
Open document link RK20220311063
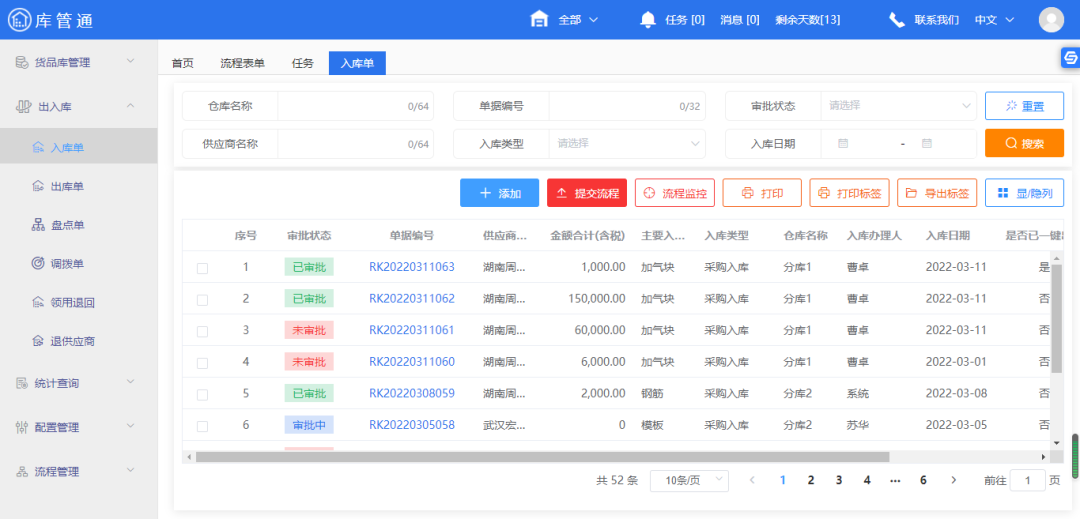pos(411,267)
